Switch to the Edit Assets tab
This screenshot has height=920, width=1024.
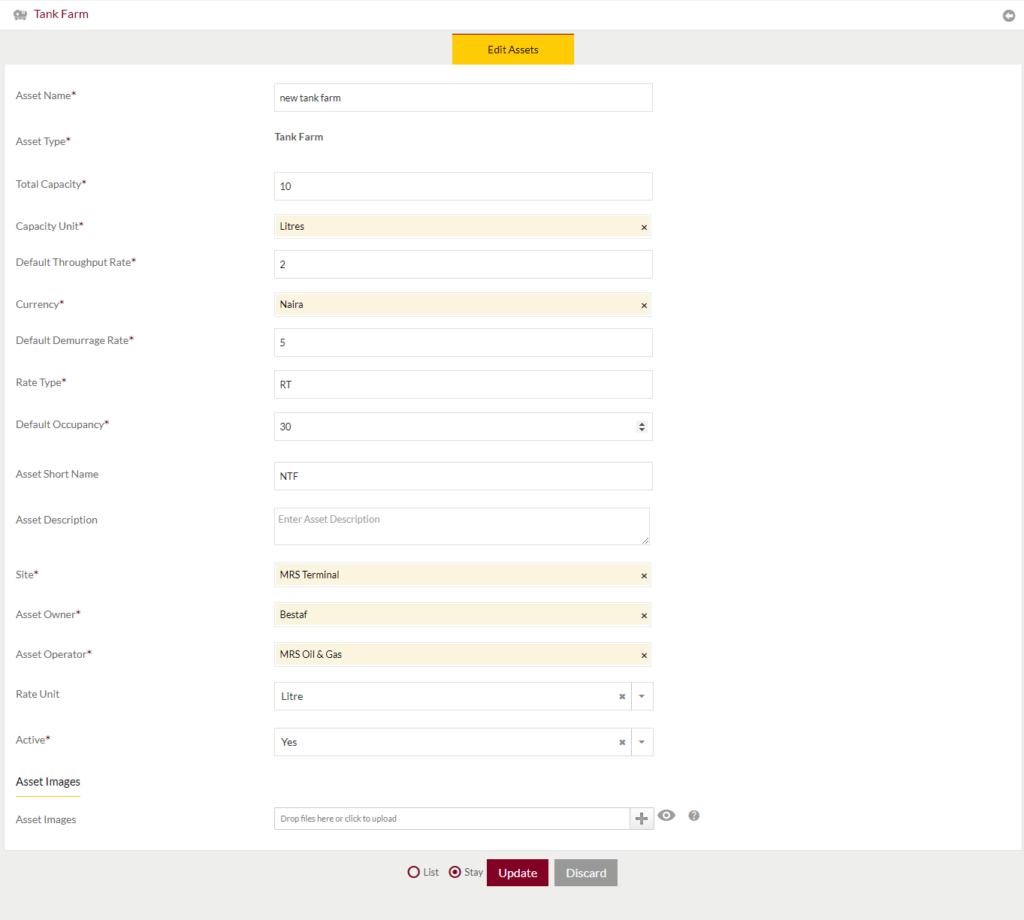point(513,50)
